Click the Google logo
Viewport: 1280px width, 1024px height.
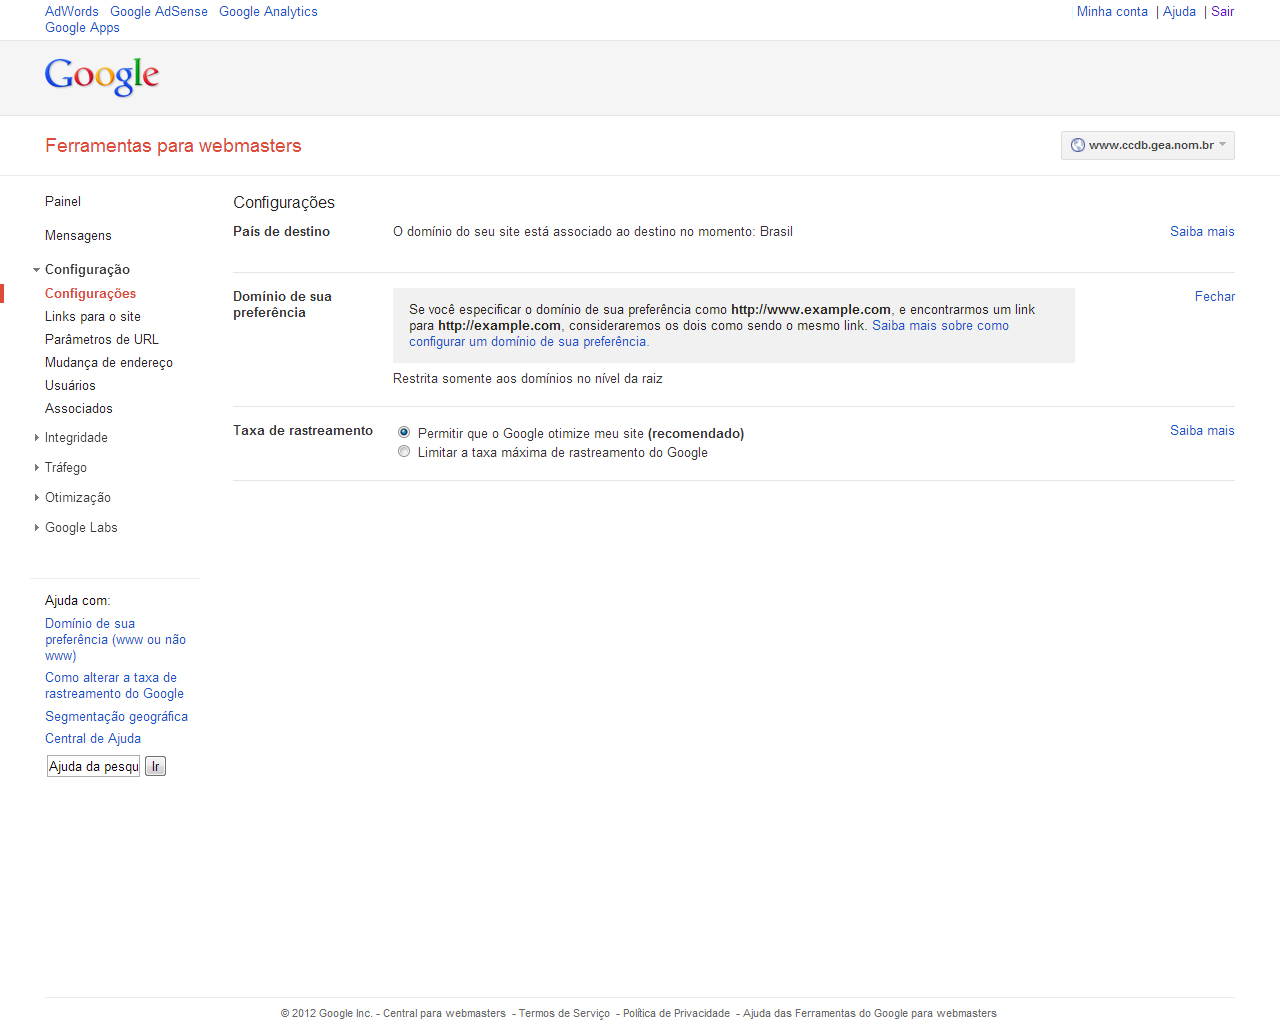click(102, 76)
